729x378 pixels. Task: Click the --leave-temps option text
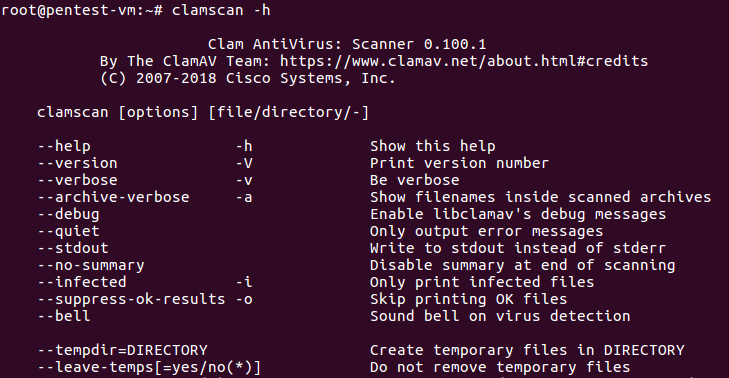(x=149, y=367)
